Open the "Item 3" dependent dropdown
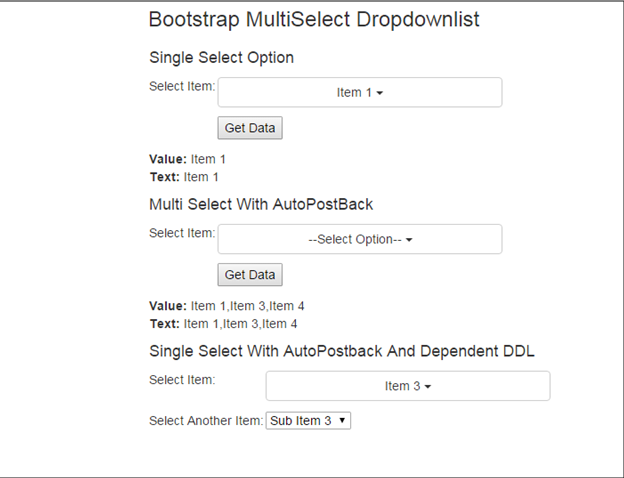This screenshot has width=624, height=478. tap(407, 386)
